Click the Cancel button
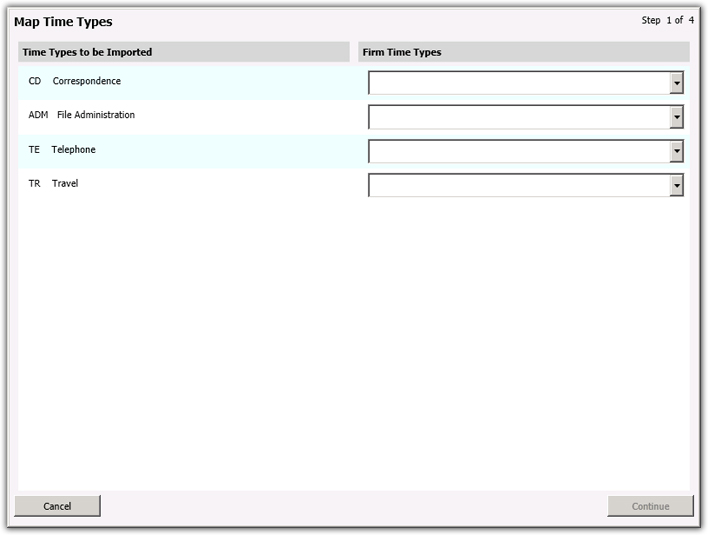The width and height of the screenshot is (708, 535). tap(57, 506)
